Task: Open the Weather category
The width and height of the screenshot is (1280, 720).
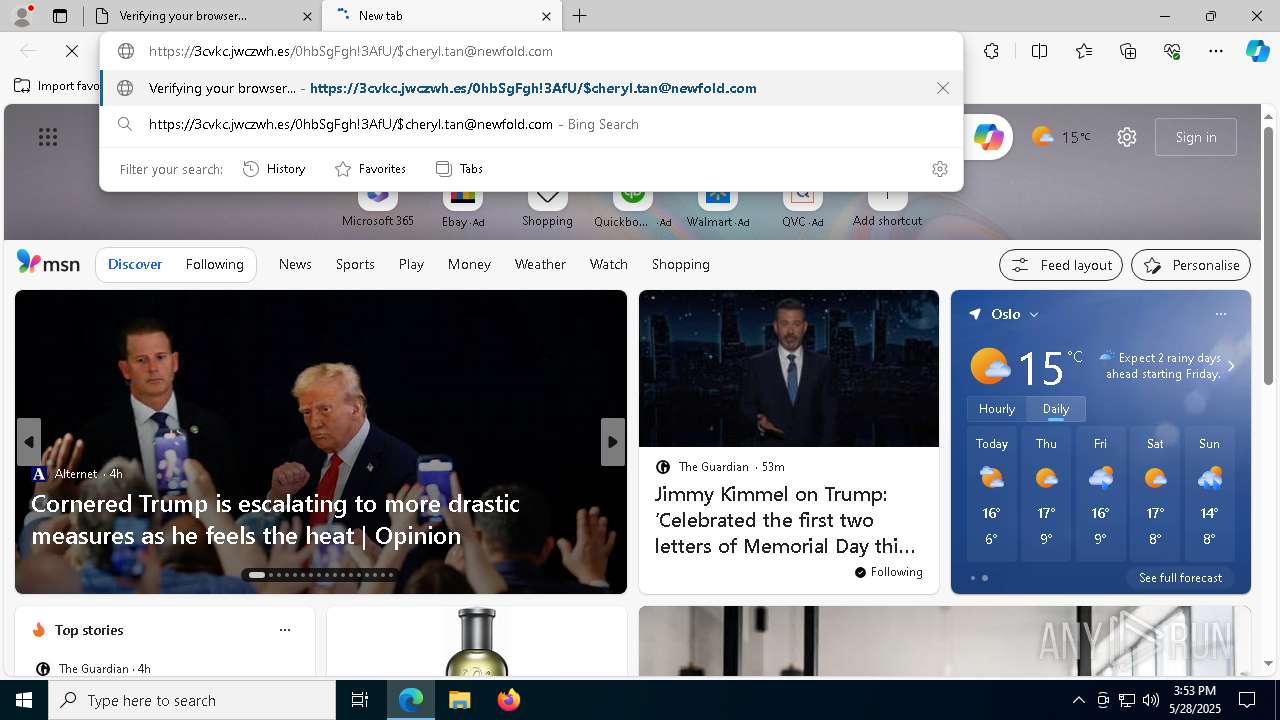Action: pyautogui.click(x=540, y=264)
